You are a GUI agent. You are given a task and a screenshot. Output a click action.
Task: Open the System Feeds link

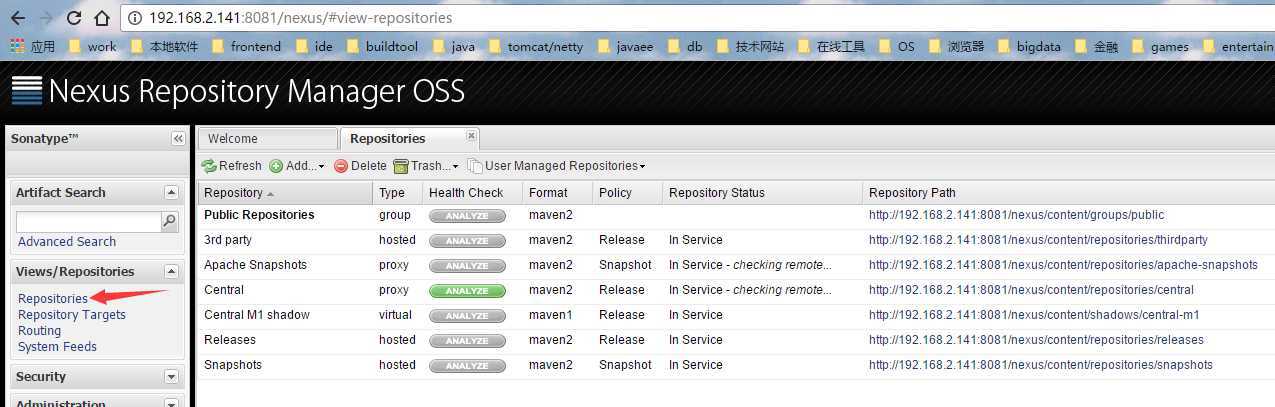tap(57, 347)
